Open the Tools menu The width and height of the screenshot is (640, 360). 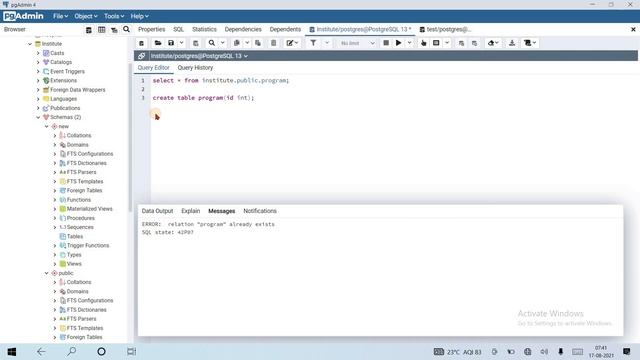tap(114, 16)
